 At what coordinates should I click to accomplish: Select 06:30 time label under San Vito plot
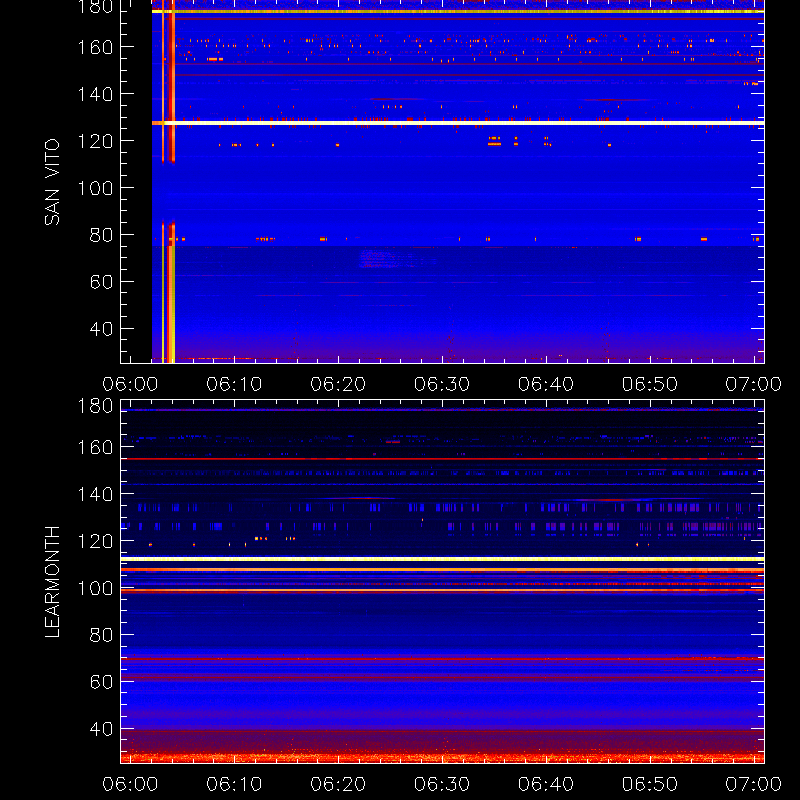pos(442,384)
